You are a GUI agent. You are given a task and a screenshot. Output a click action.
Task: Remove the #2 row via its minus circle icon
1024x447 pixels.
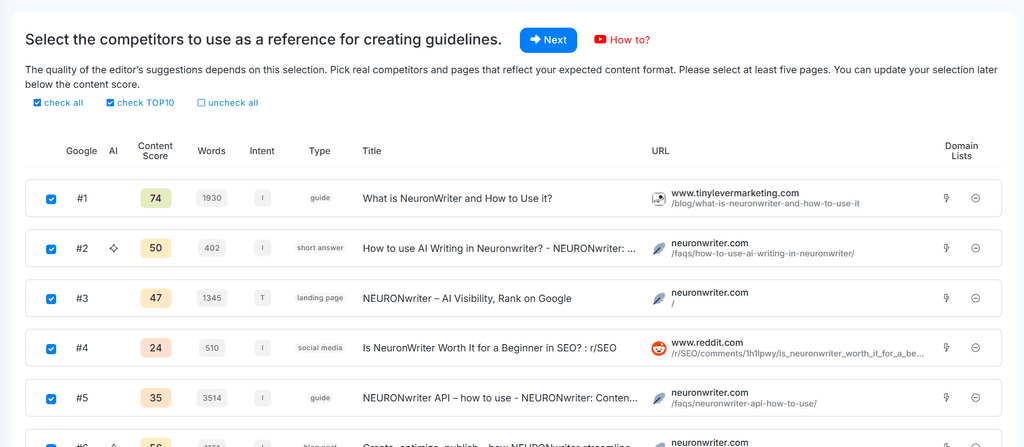tap(976, 248)
